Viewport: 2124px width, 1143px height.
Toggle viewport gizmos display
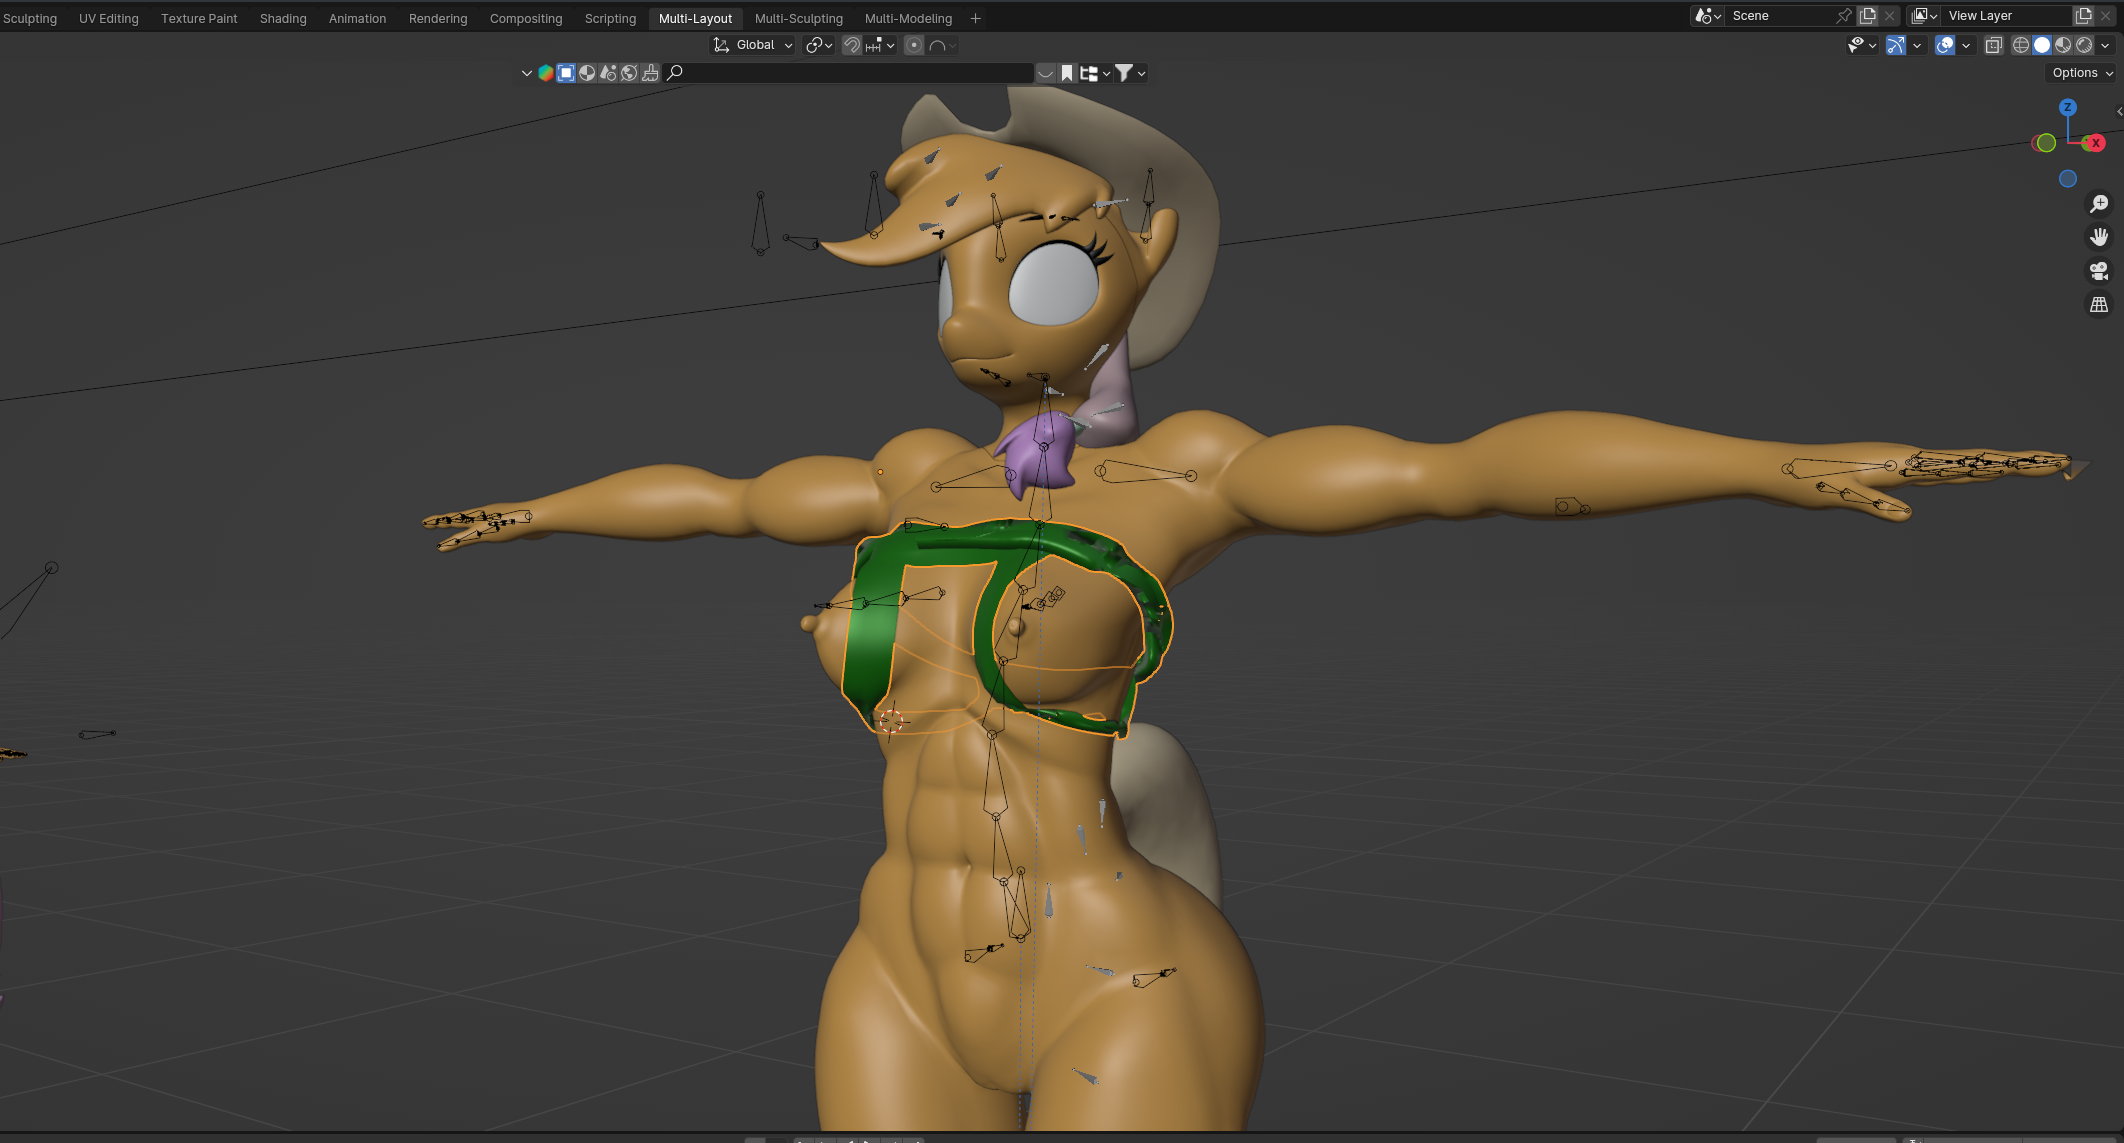click(x=1895, y=45)
